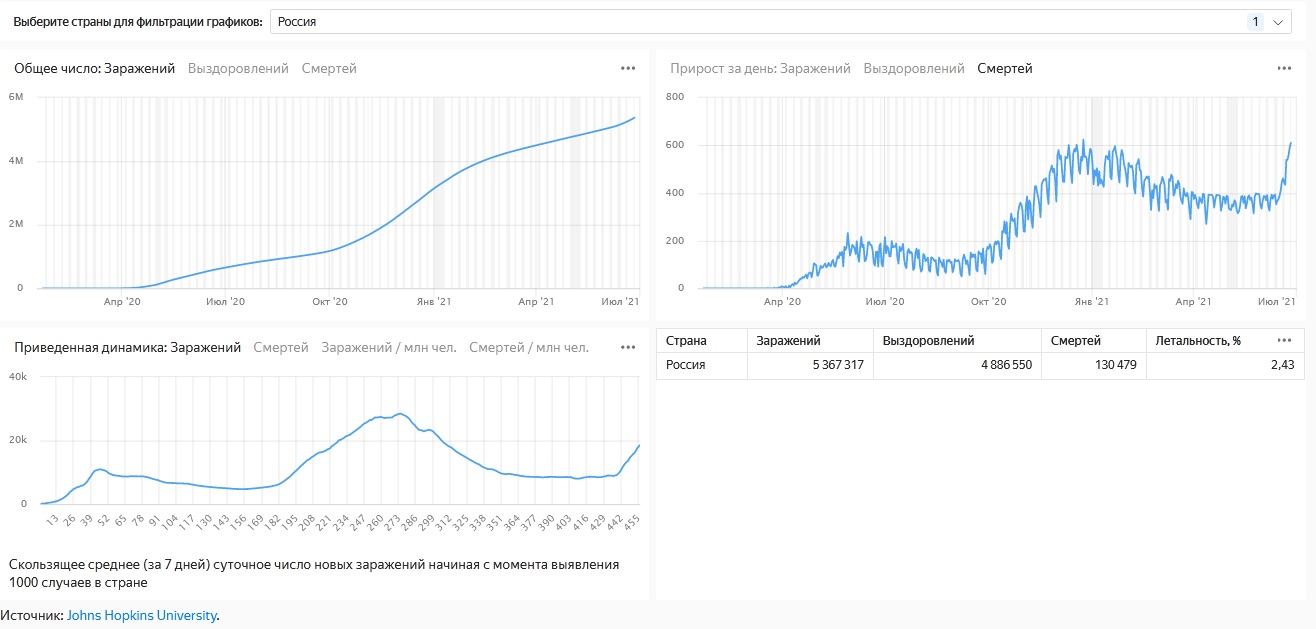Open the daily growth chart options menu

coord(1284,68)
